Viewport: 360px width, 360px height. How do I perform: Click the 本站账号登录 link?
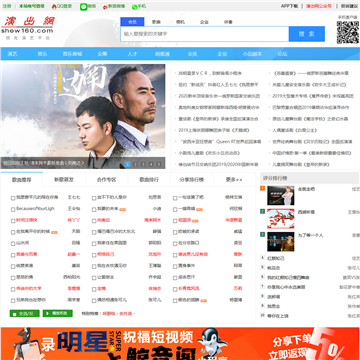pyautogui.click(x=32, y=6)
